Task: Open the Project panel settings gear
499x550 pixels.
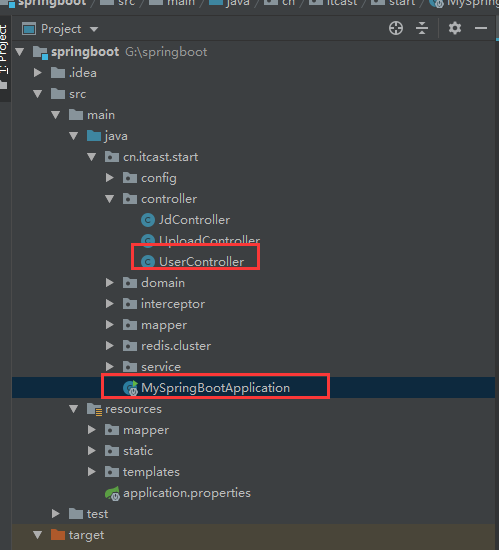Action: click(455, 28)
